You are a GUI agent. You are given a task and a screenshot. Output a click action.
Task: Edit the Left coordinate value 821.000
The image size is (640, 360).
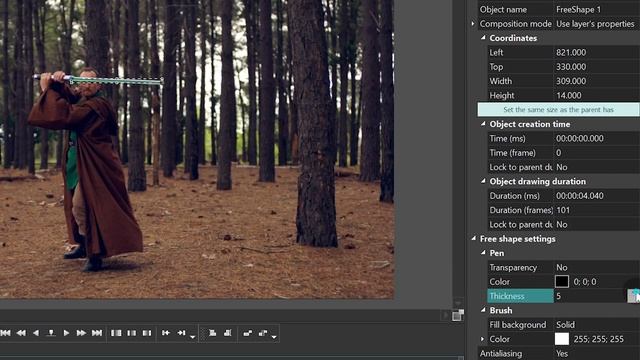tap(596, 52)
